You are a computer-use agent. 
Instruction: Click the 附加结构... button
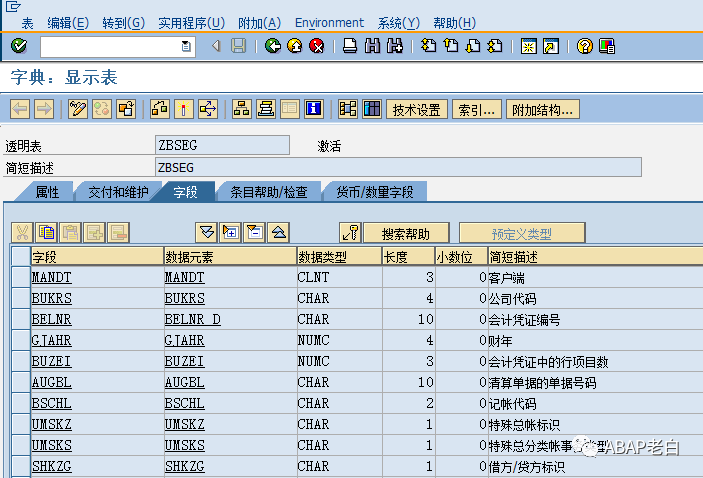pyautogui.click(x=542, y=109)
